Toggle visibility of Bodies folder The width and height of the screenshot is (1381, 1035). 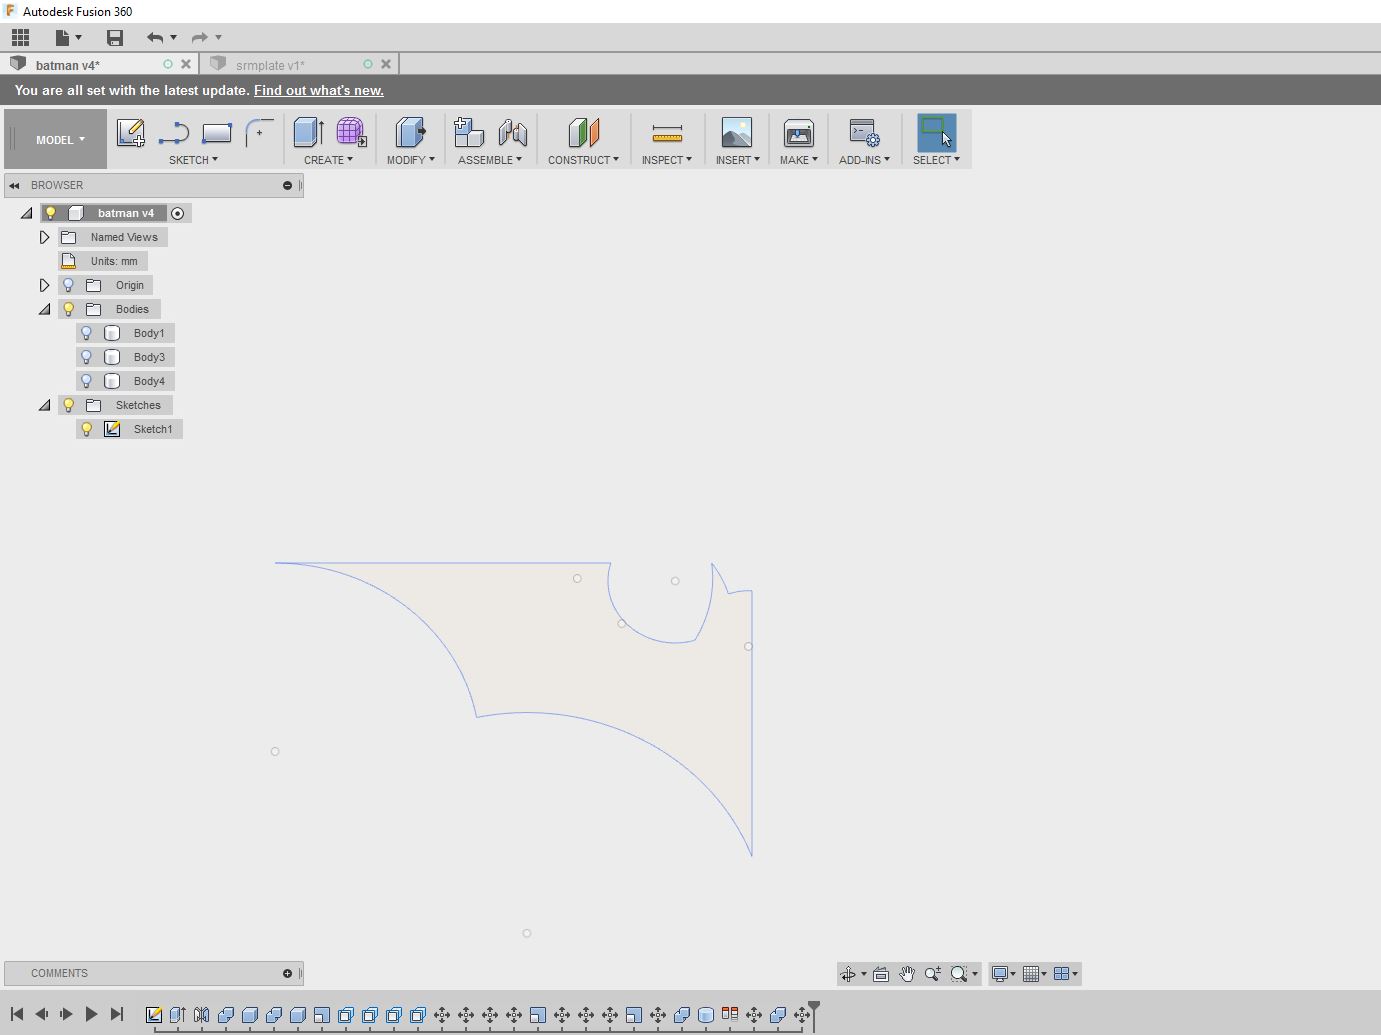(69, 309)
